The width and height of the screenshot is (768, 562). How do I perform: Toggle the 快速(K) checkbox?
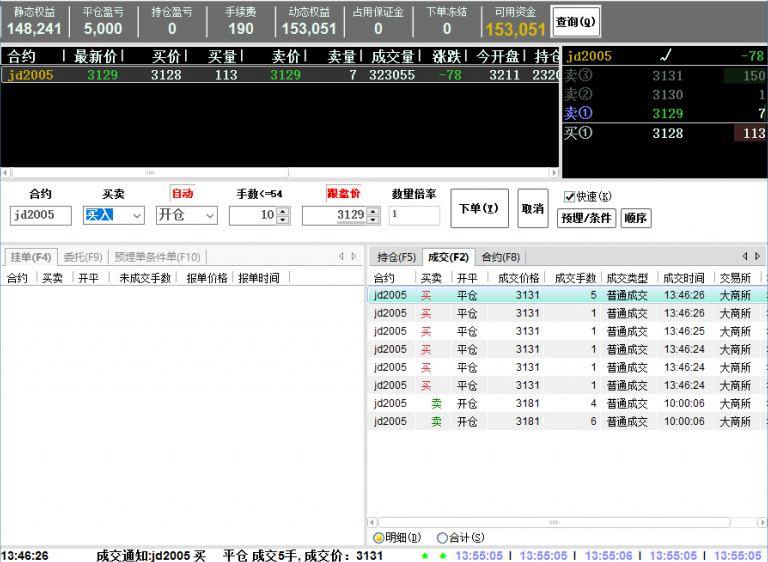(569, 196)
